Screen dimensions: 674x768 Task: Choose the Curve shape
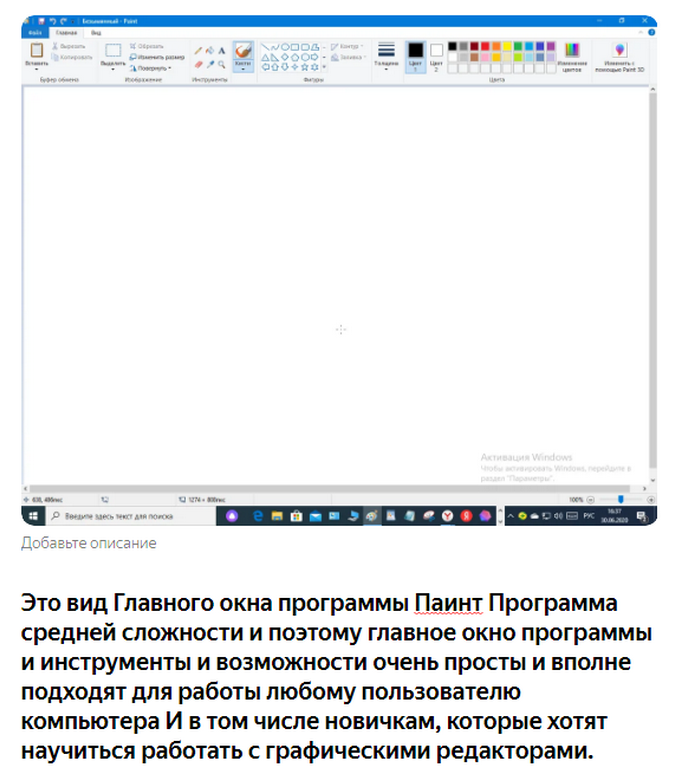pos(275,47)
